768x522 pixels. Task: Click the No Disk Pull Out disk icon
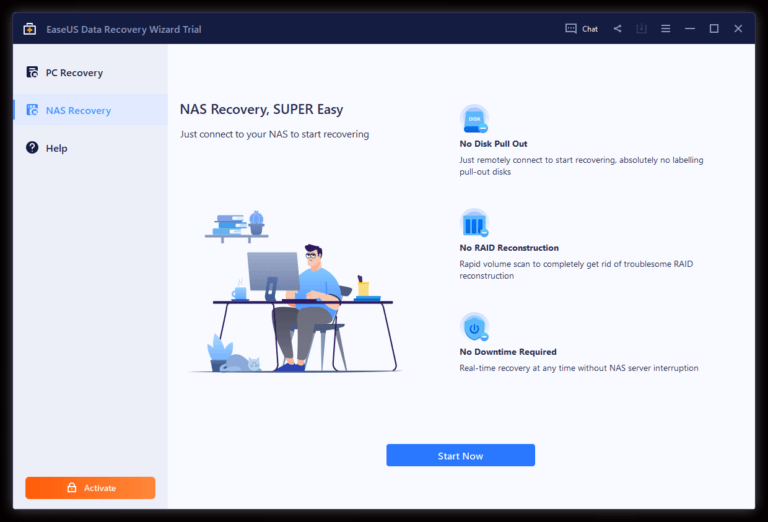[x=474, y=119]
